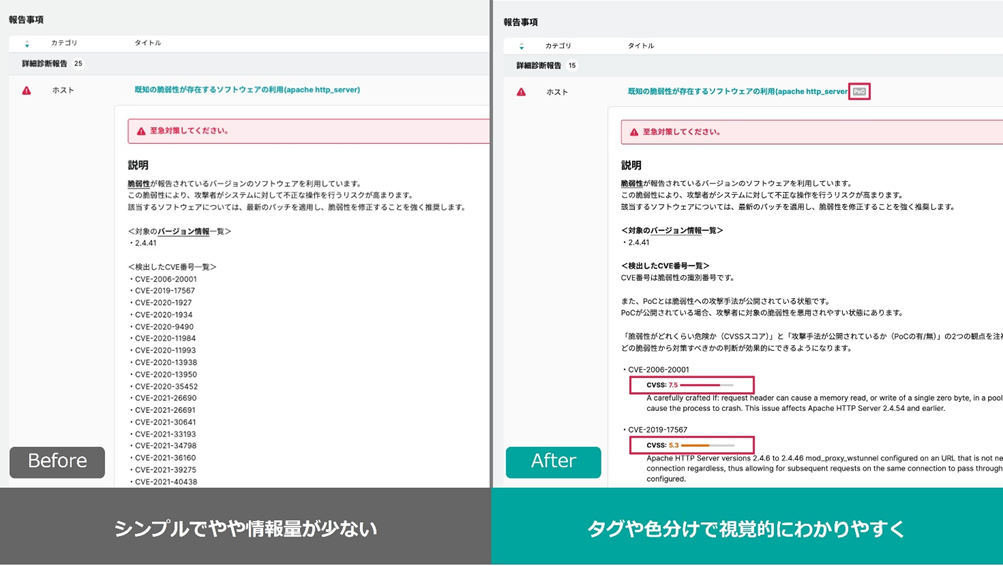Click the alert icon in the After 至急対策してください banner

pos(633,132)
